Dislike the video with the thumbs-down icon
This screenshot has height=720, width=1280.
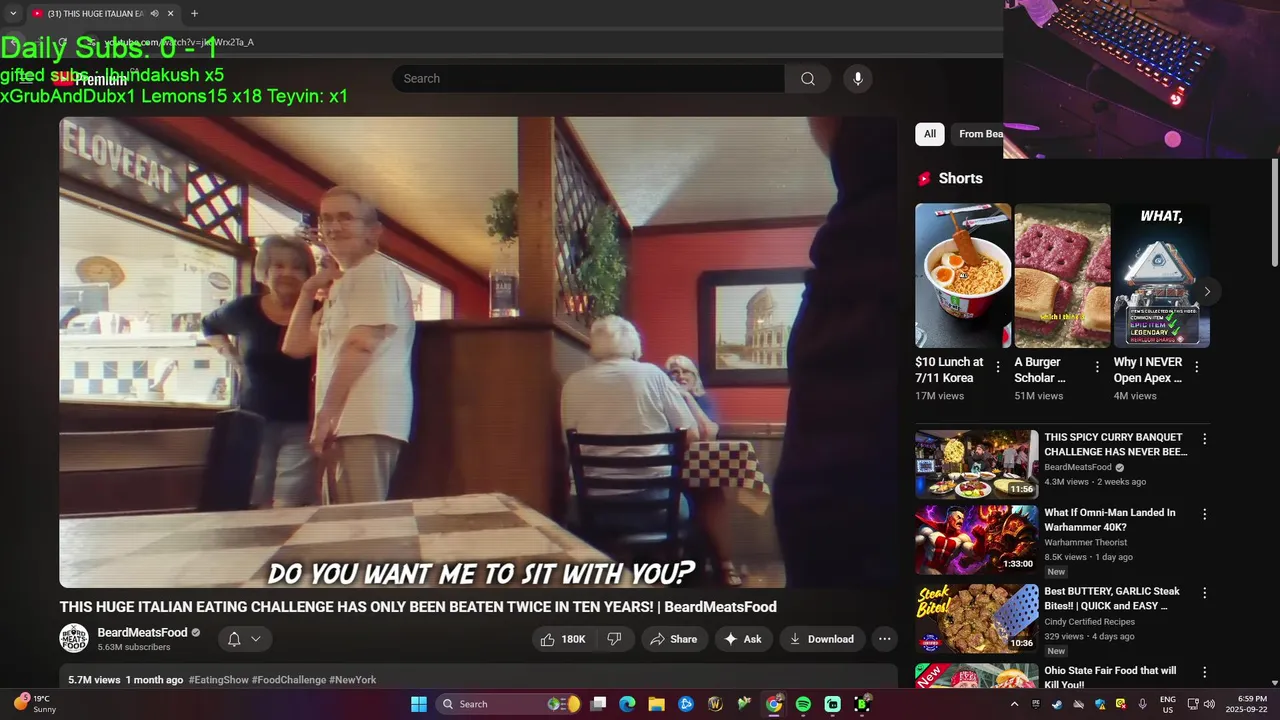pyautogui.click(x=614, y=639)
